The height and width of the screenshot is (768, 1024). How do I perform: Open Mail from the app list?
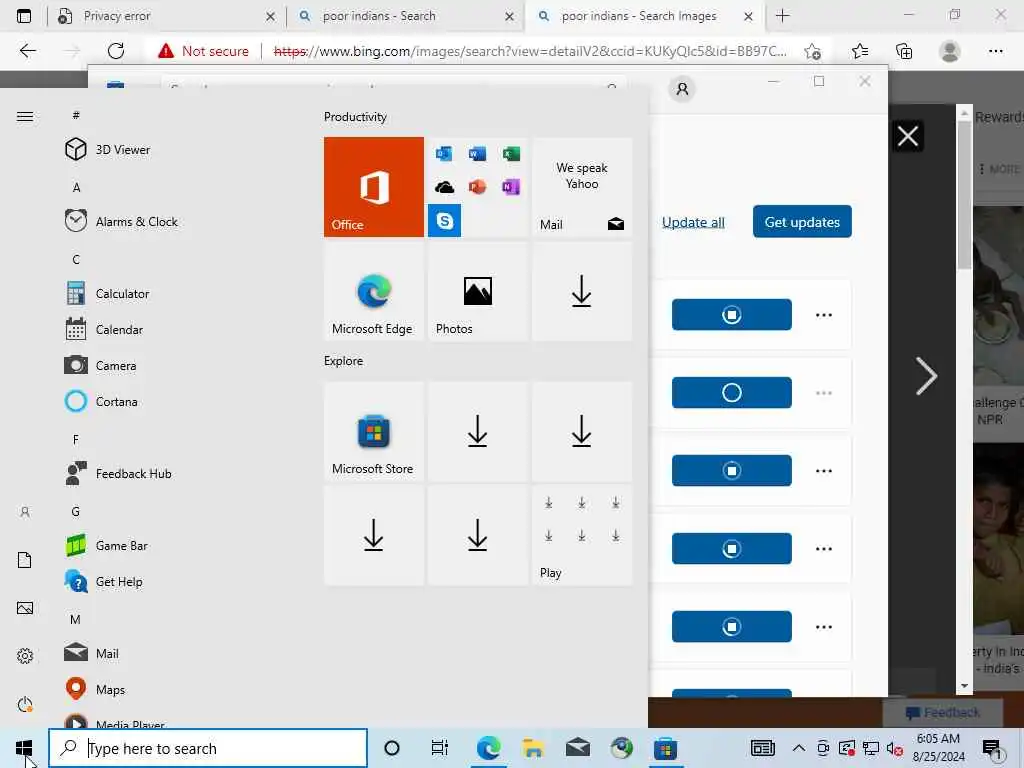(x=92, y=653)
